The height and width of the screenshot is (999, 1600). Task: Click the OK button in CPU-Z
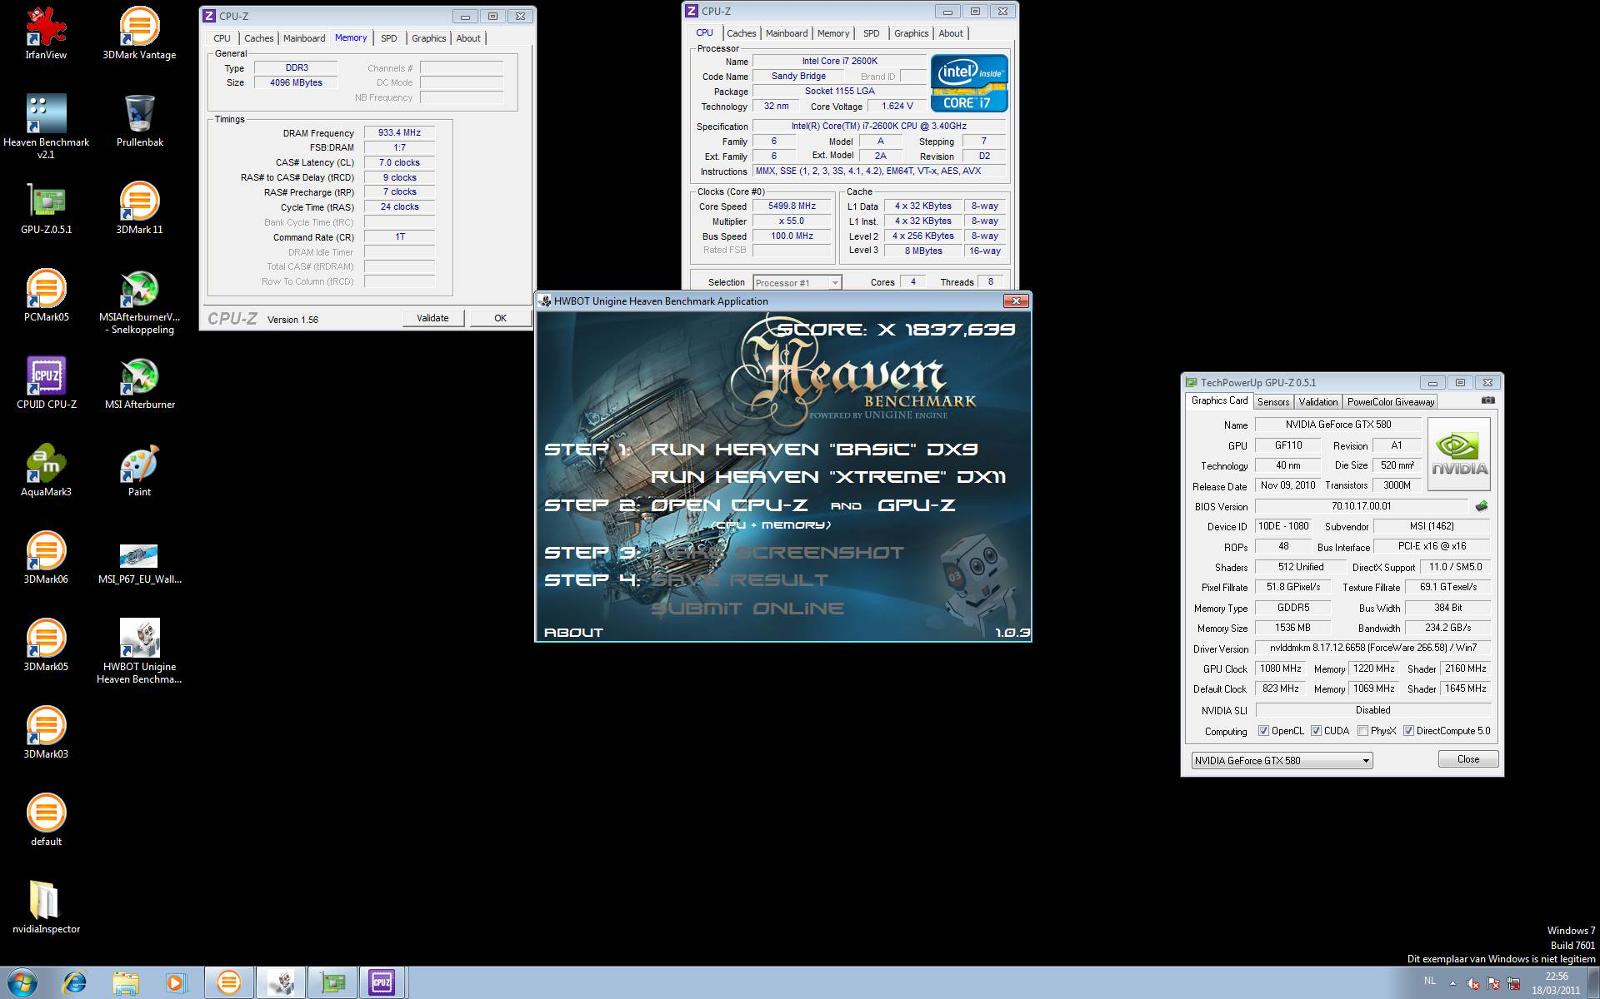500,318
